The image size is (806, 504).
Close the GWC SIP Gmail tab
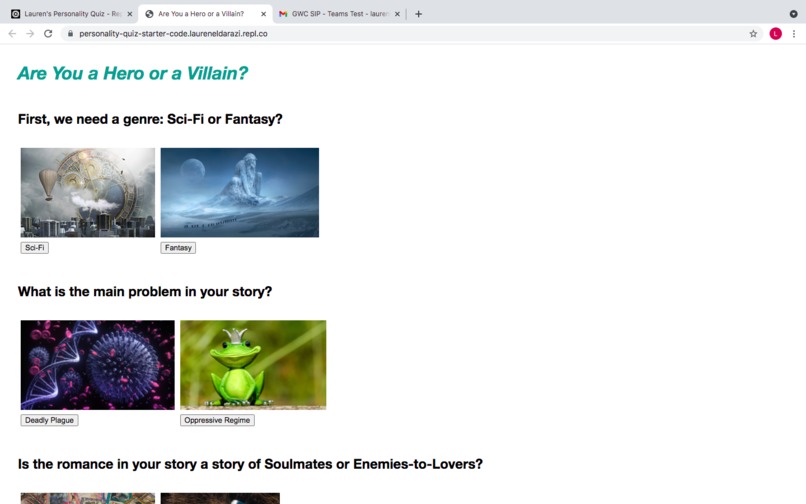[x=397, y=14]
